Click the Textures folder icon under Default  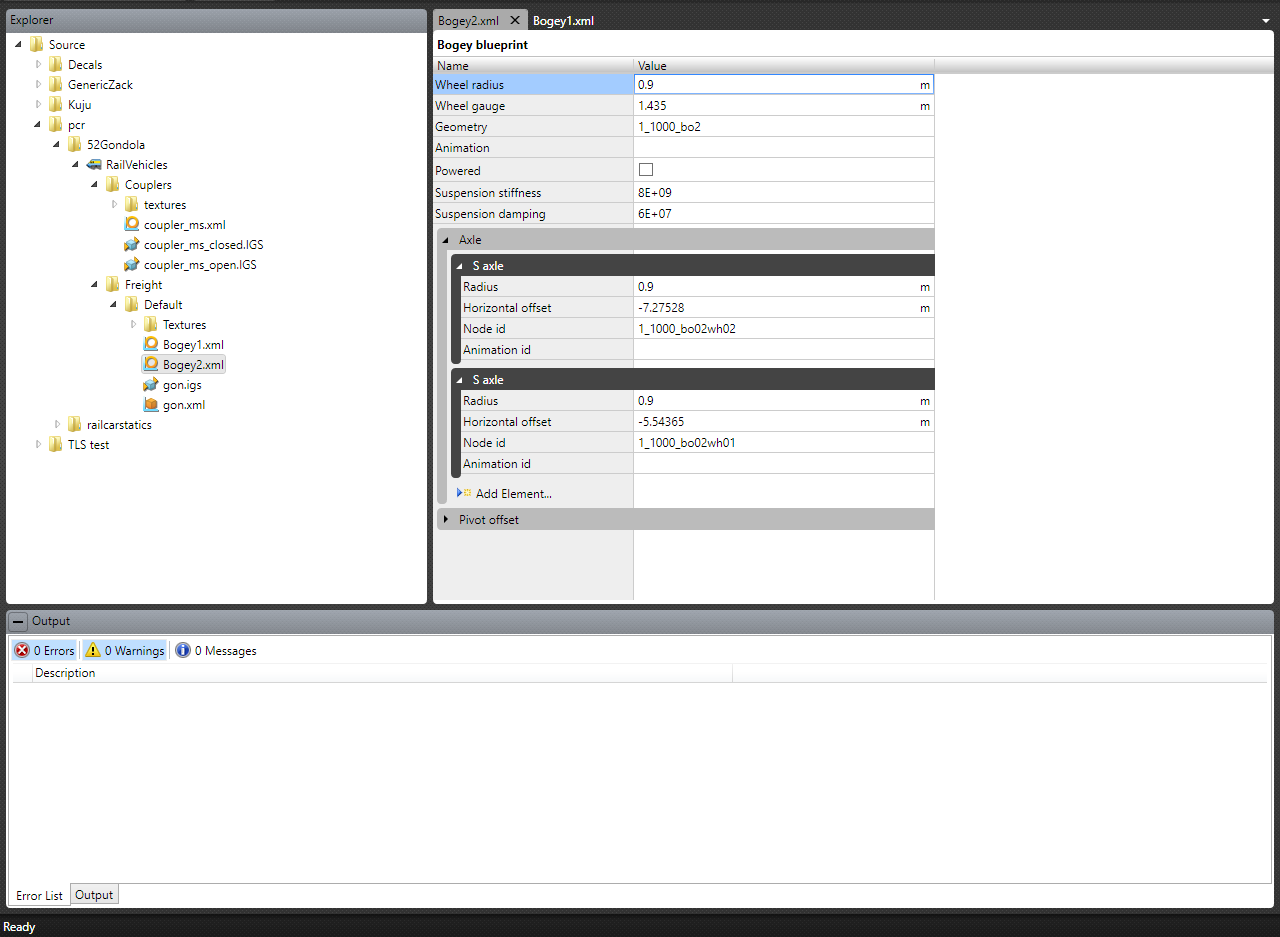[x=150, y=325]
